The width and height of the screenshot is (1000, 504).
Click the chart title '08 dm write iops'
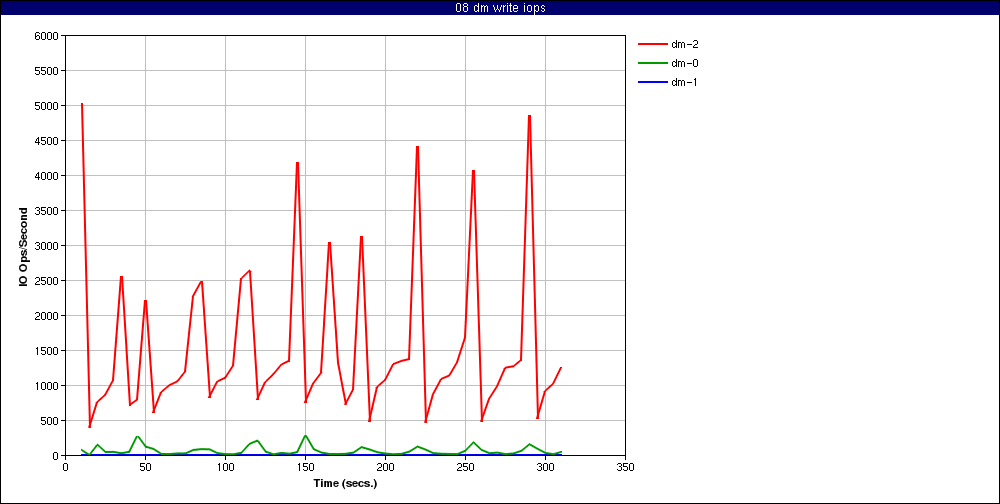tap(500, 8)
